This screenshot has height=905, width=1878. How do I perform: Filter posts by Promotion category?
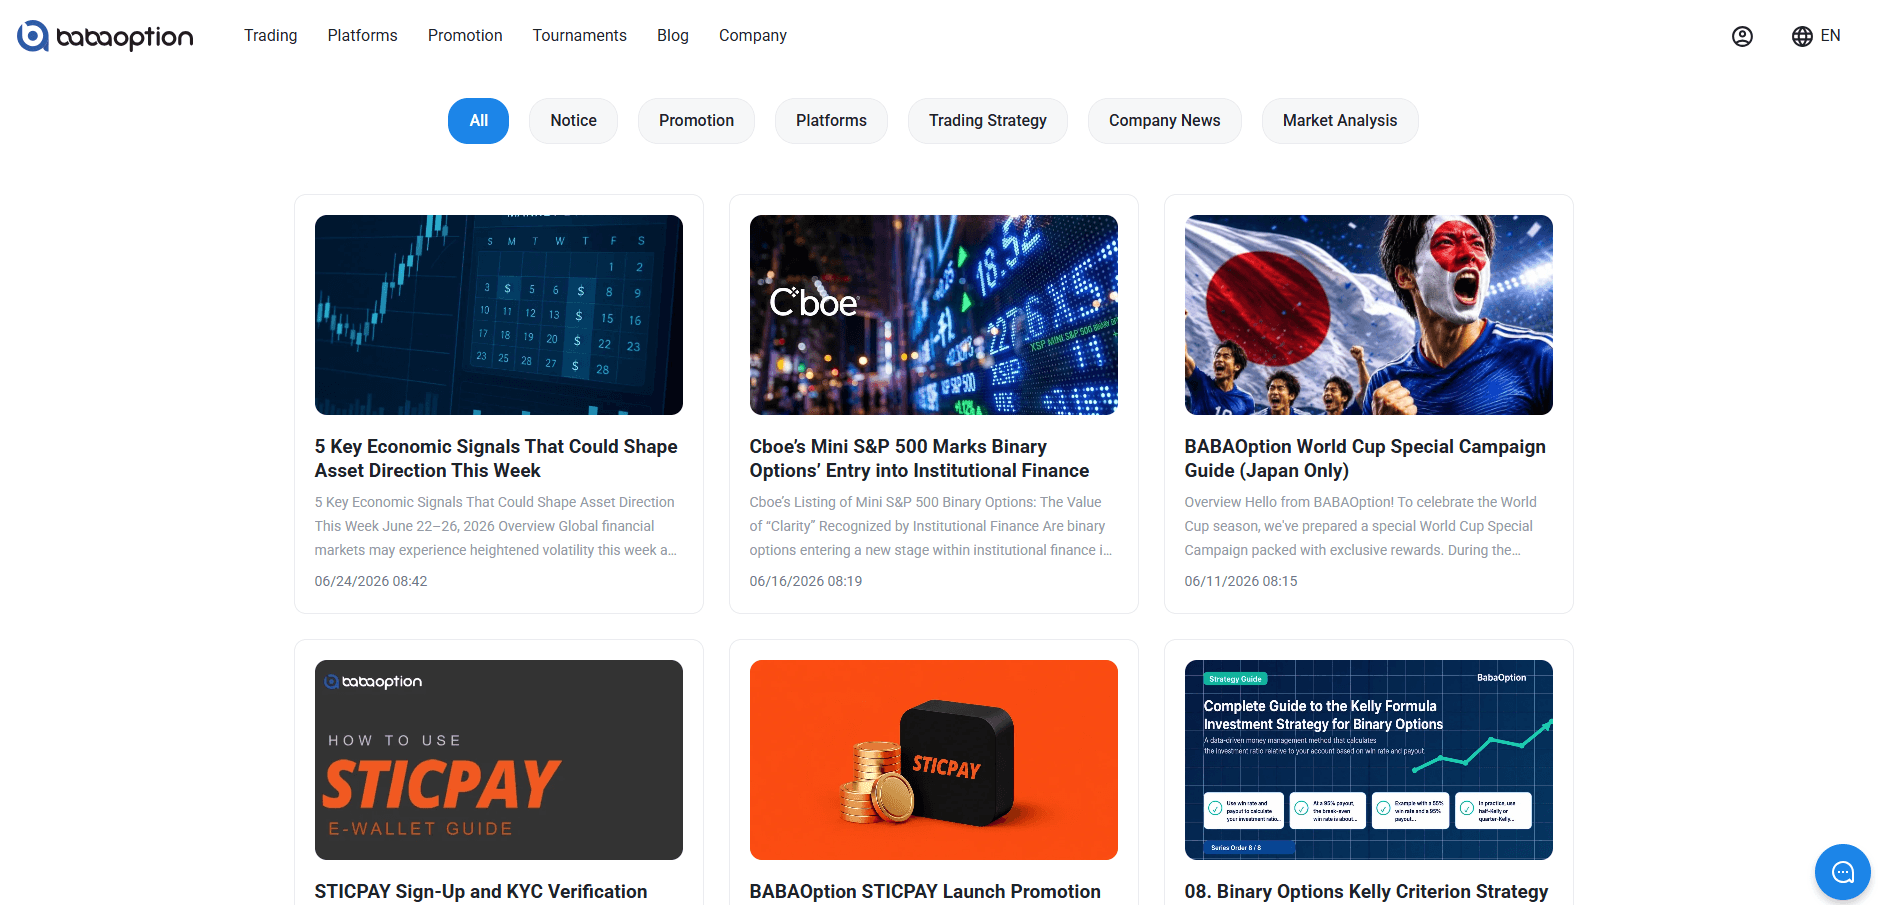point(696,121)
